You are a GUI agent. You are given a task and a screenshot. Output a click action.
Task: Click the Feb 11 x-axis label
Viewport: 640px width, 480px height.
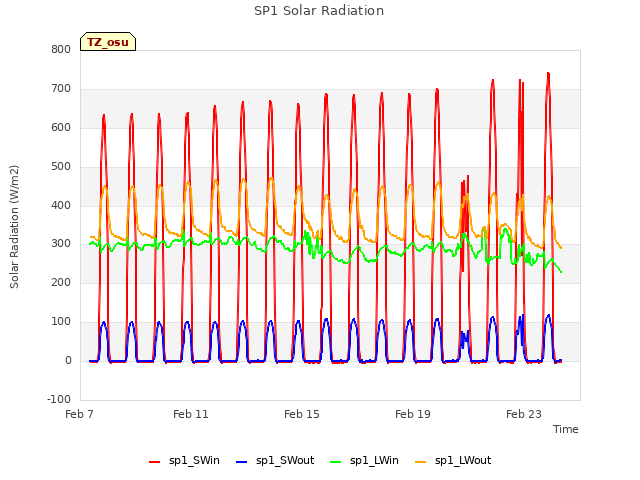pos(191,414)
